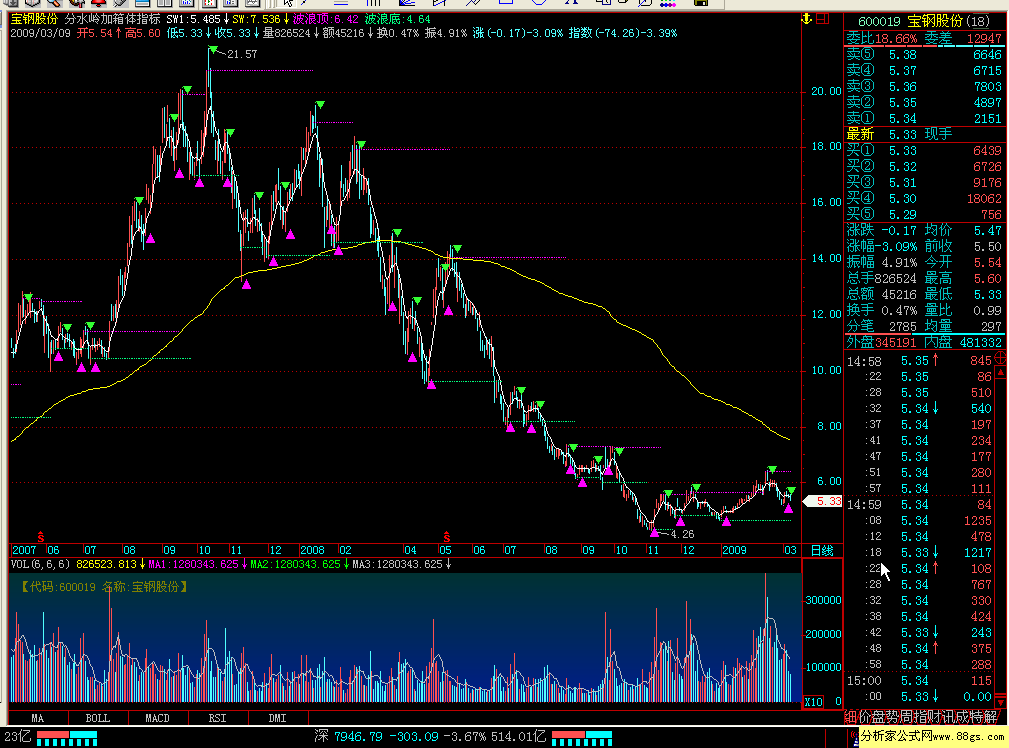Switch to the BOLL indicator tab
This screenshot has width=1009, height=748.
(x=98, y=718)
